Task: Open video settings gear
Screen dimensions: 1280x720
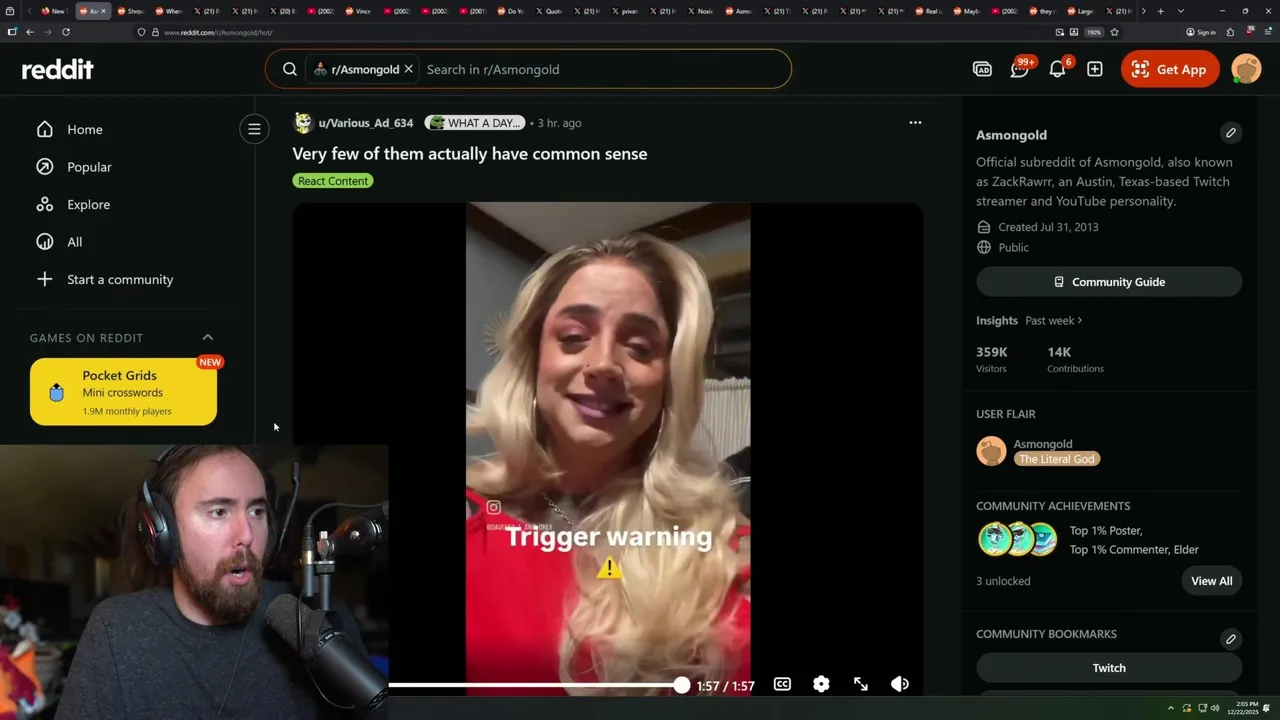Action: (x=821, y=684)
